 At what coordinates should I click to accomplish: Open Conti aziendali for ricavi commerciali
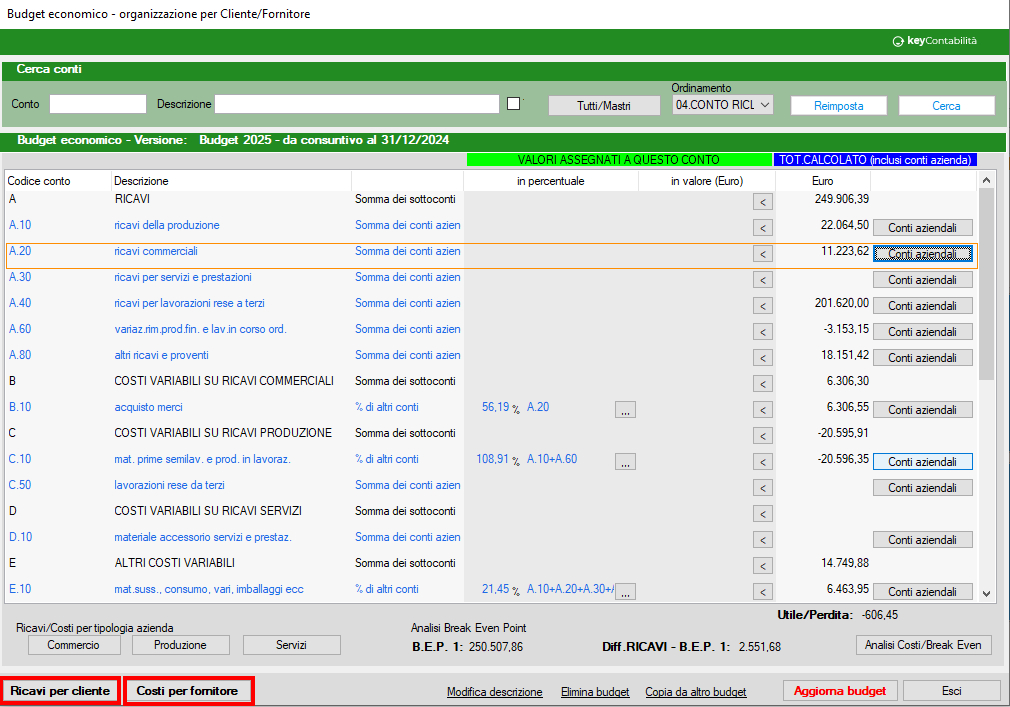[922, 254]
